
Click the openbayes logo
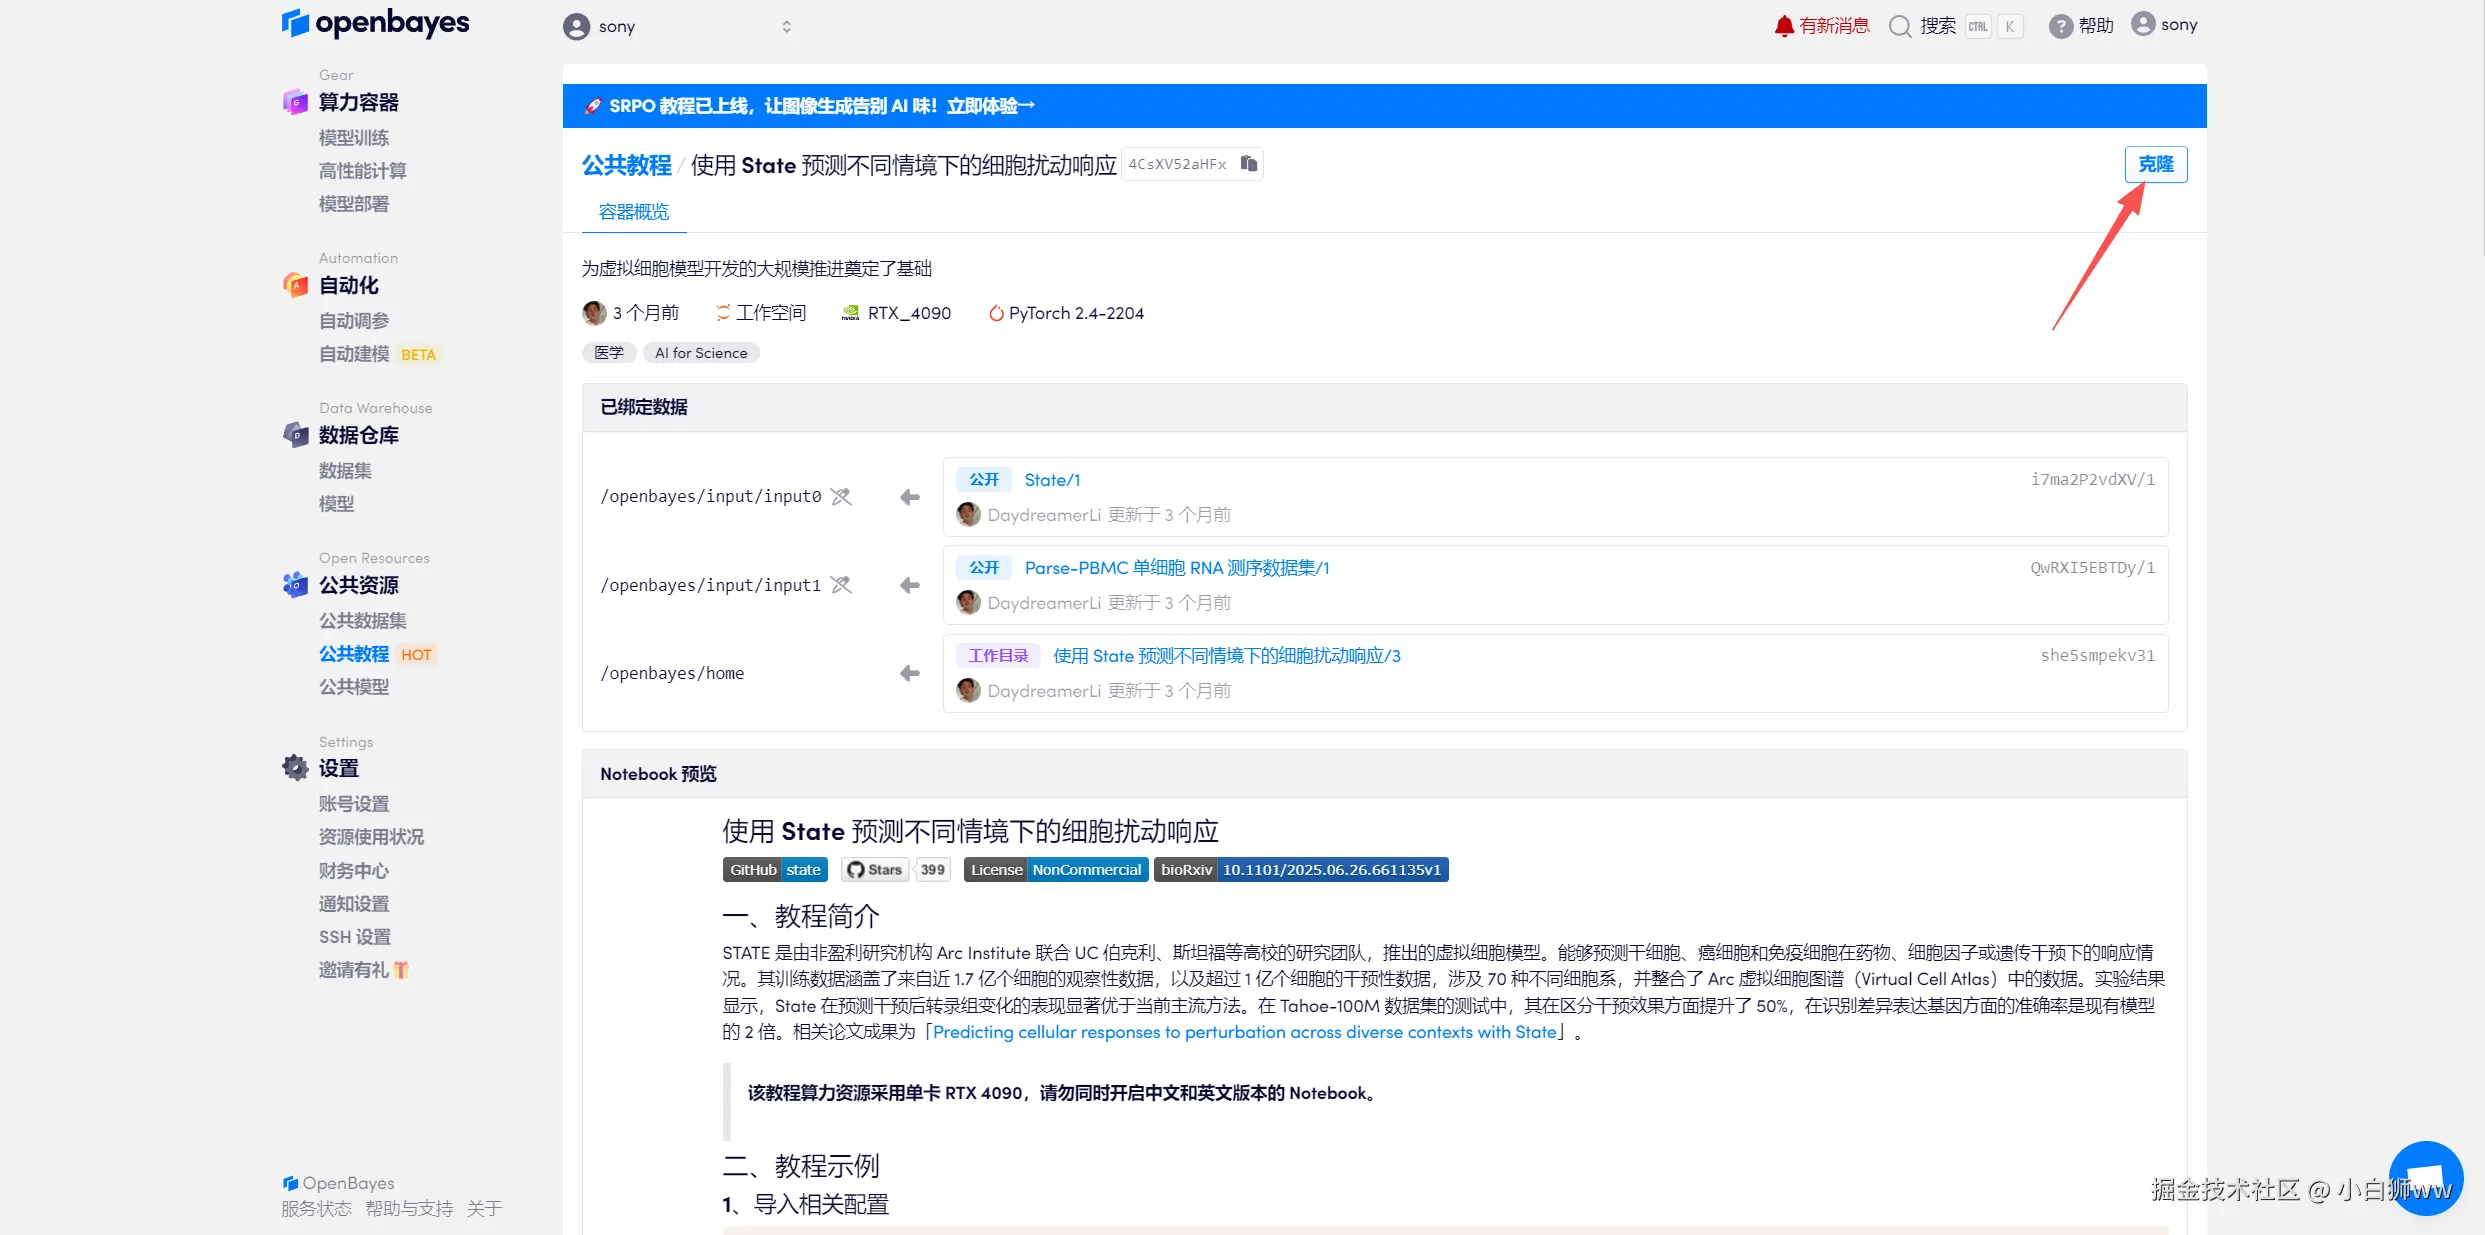tap(376, 23)
